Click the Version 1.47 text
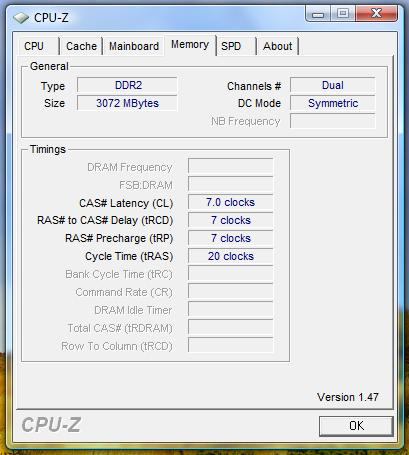This screenshot has height=455, width=409. point(348,397)
